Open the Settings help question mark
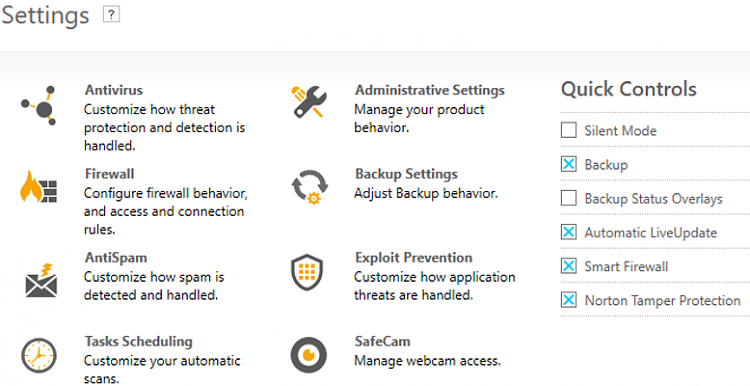The image size is (750, 386). (111, 15)
